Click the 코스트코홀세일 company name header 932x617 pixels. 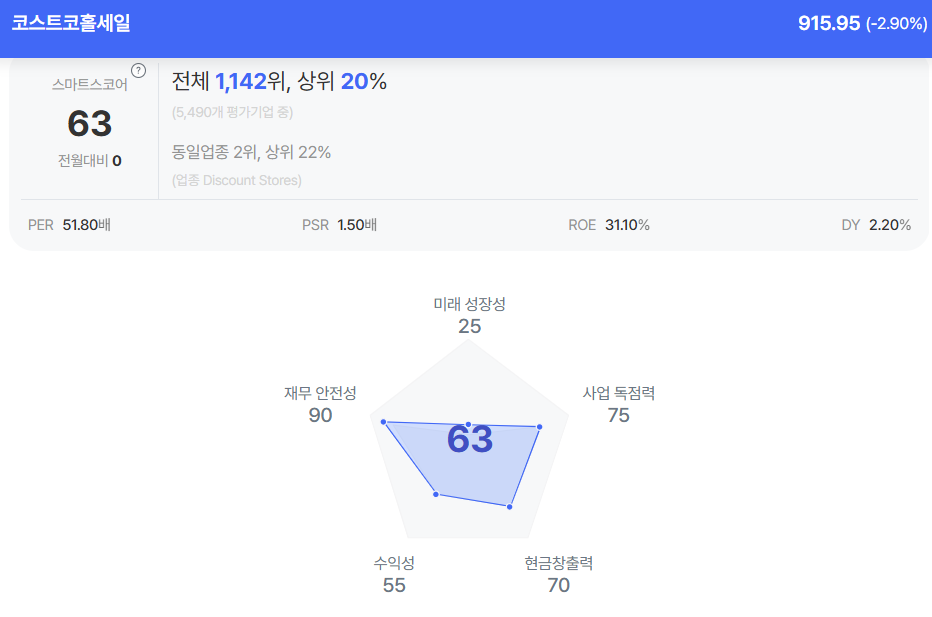pos(71,23)
